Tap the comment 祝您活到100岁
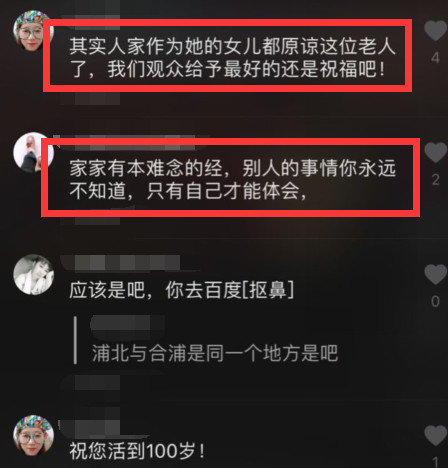The height and width of the screenshot is (468, 448). pyautogui.click(x=137, y=451)
